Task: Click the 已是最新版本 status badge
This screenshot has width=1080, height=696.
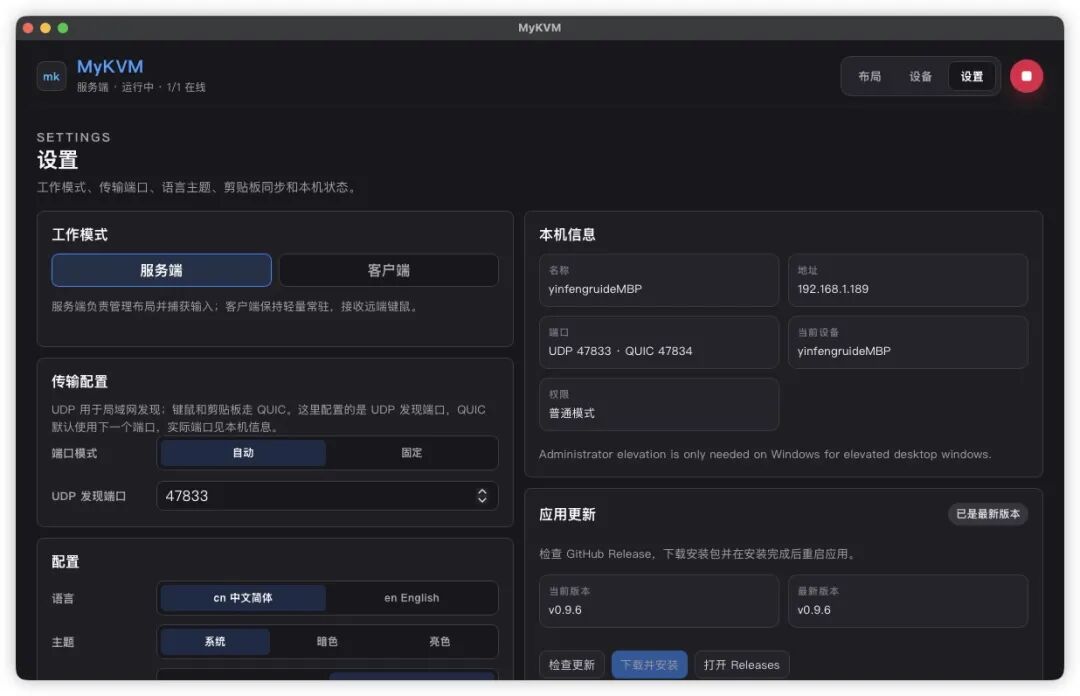Action: [988, 514]
